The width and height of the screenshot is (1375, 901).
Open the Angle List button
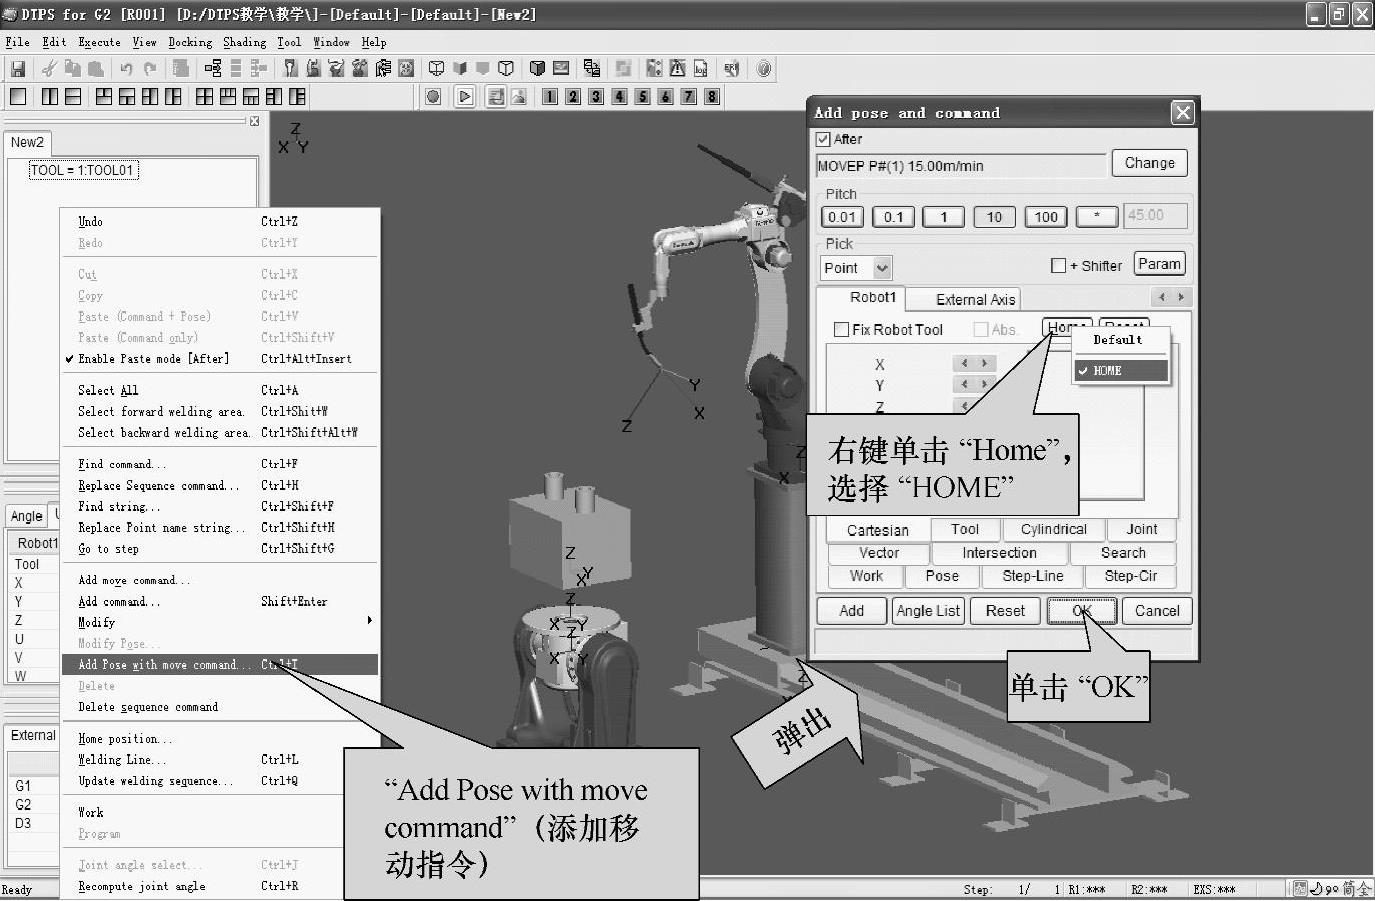(x=928, y=611)
